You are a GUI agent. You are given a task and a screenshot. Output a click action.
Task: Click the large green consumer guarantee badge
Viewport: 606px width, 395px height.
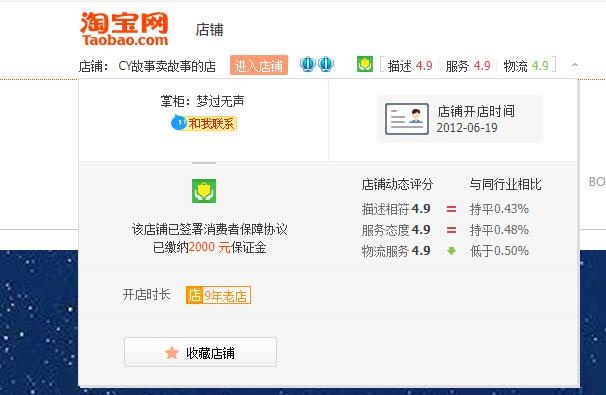coord(204,191)
